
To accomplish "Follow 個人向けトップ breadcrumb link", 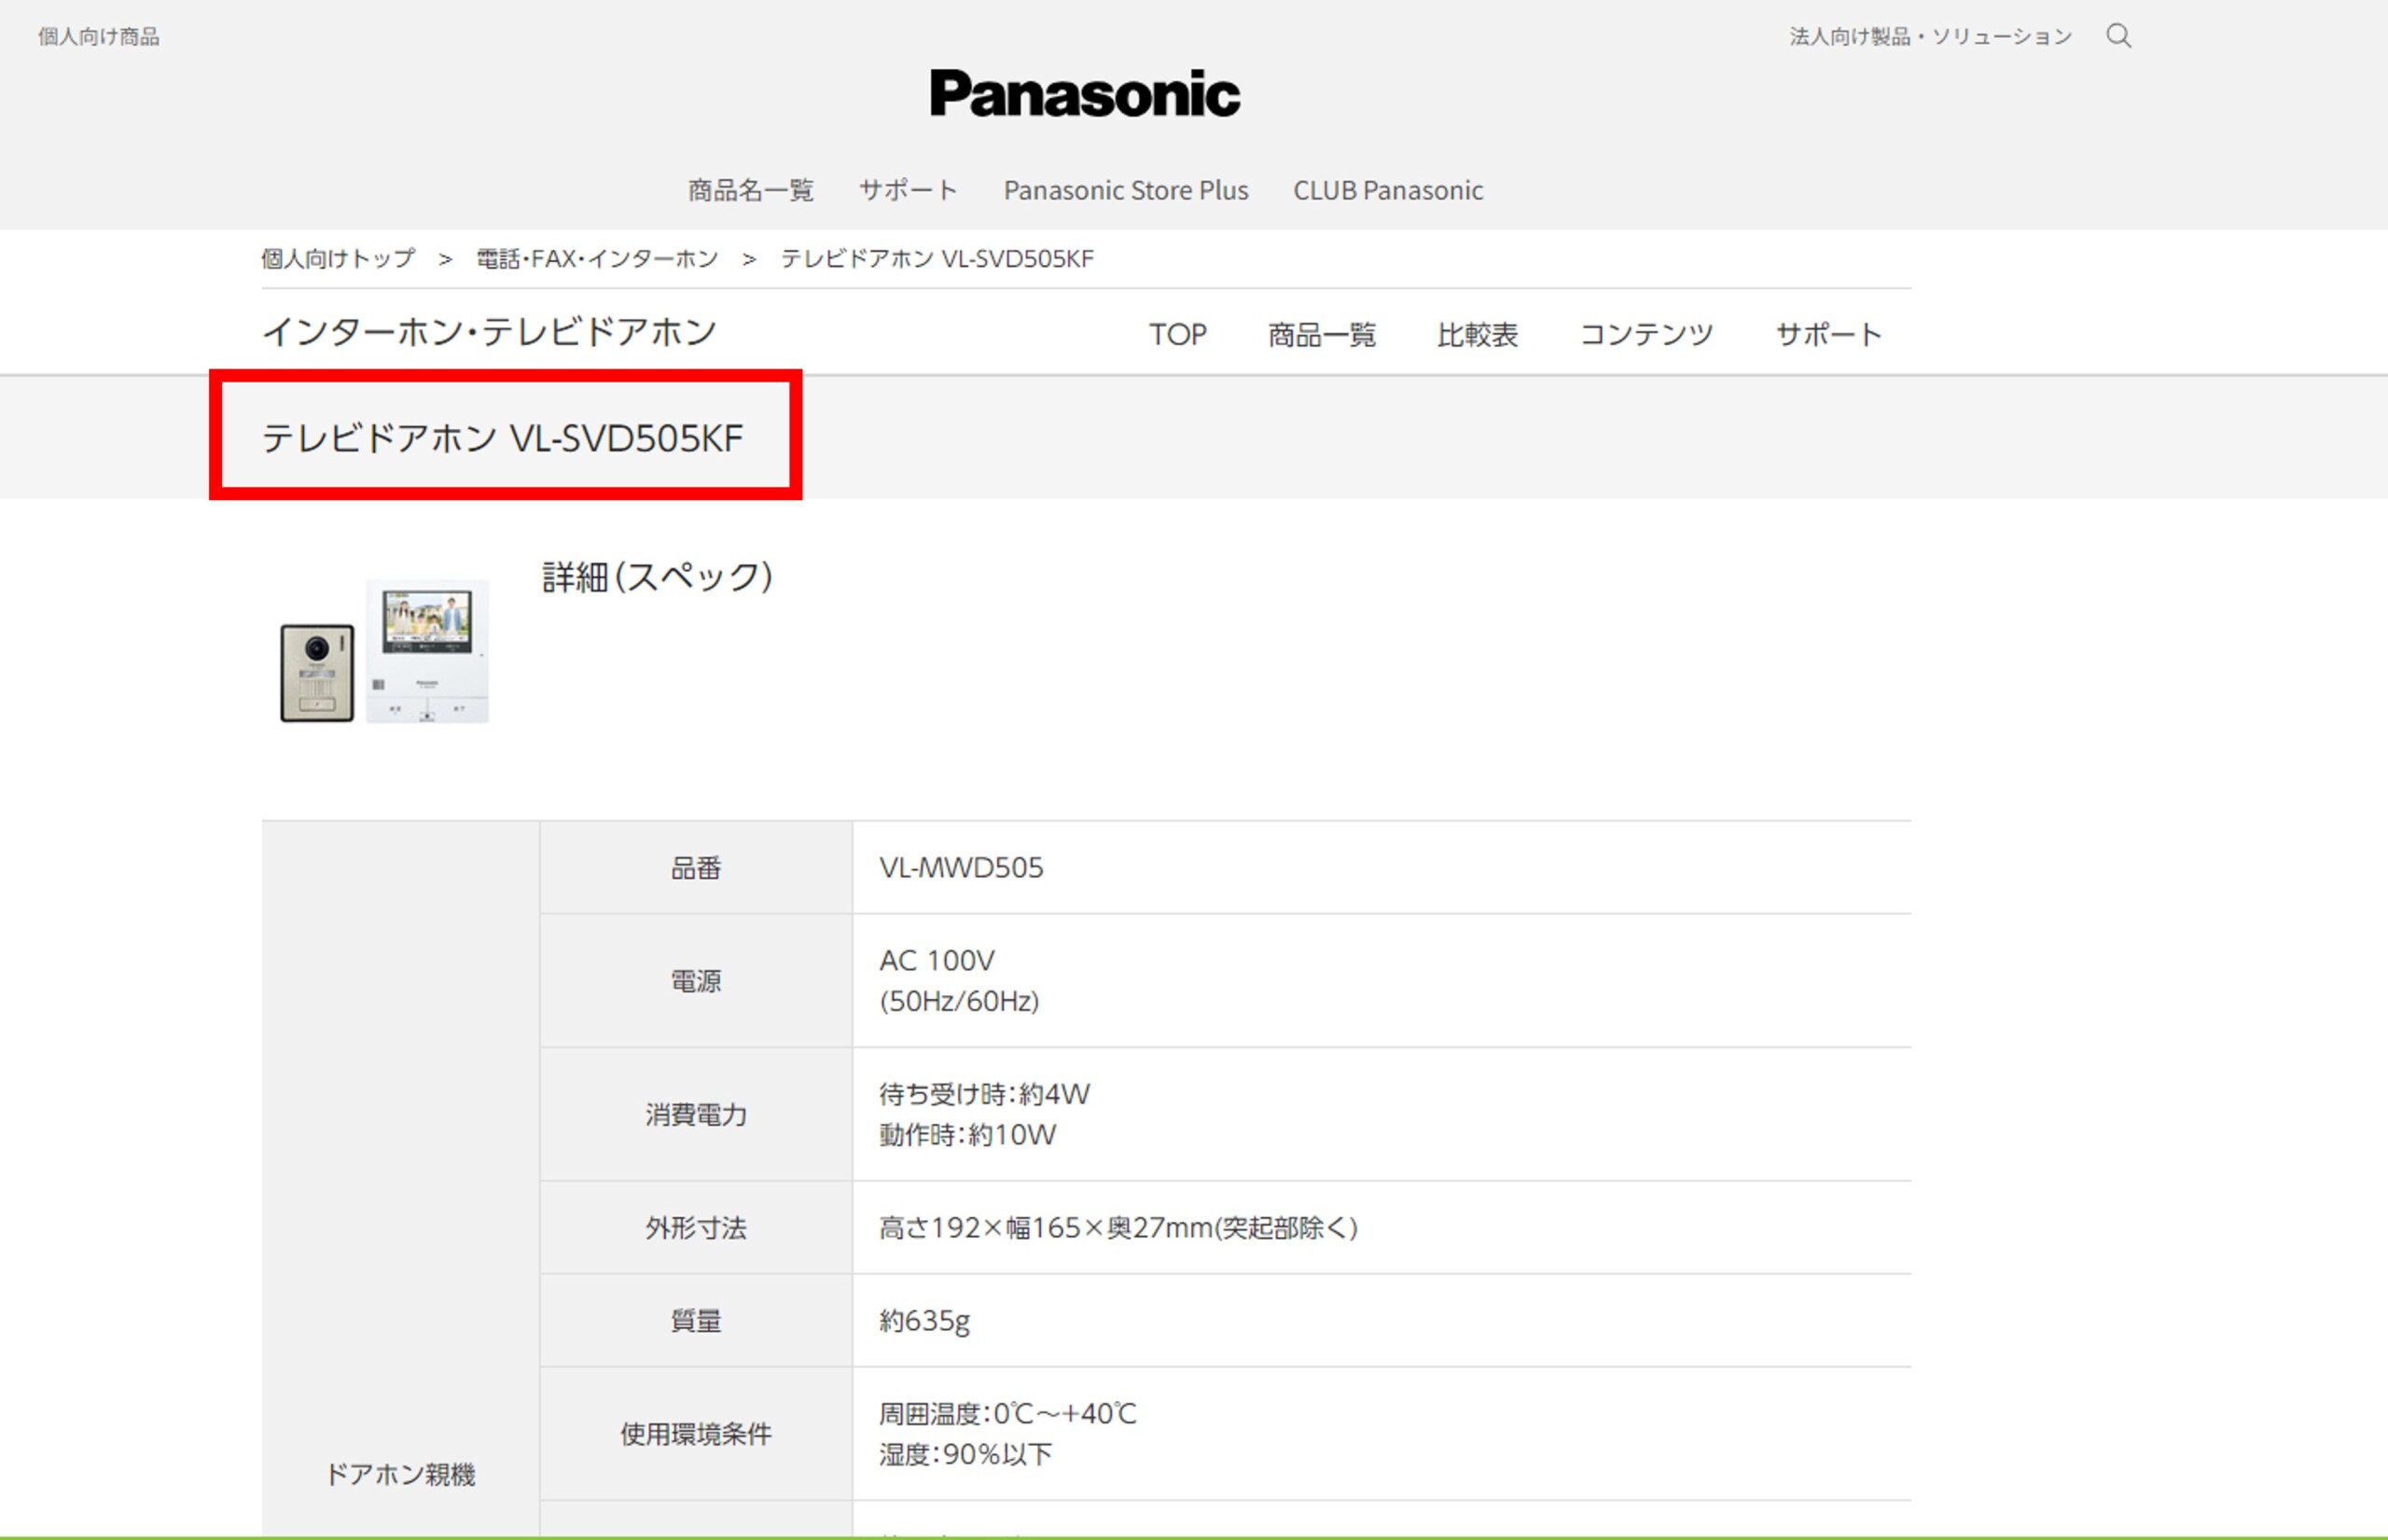I will click(x=338, y=259).
